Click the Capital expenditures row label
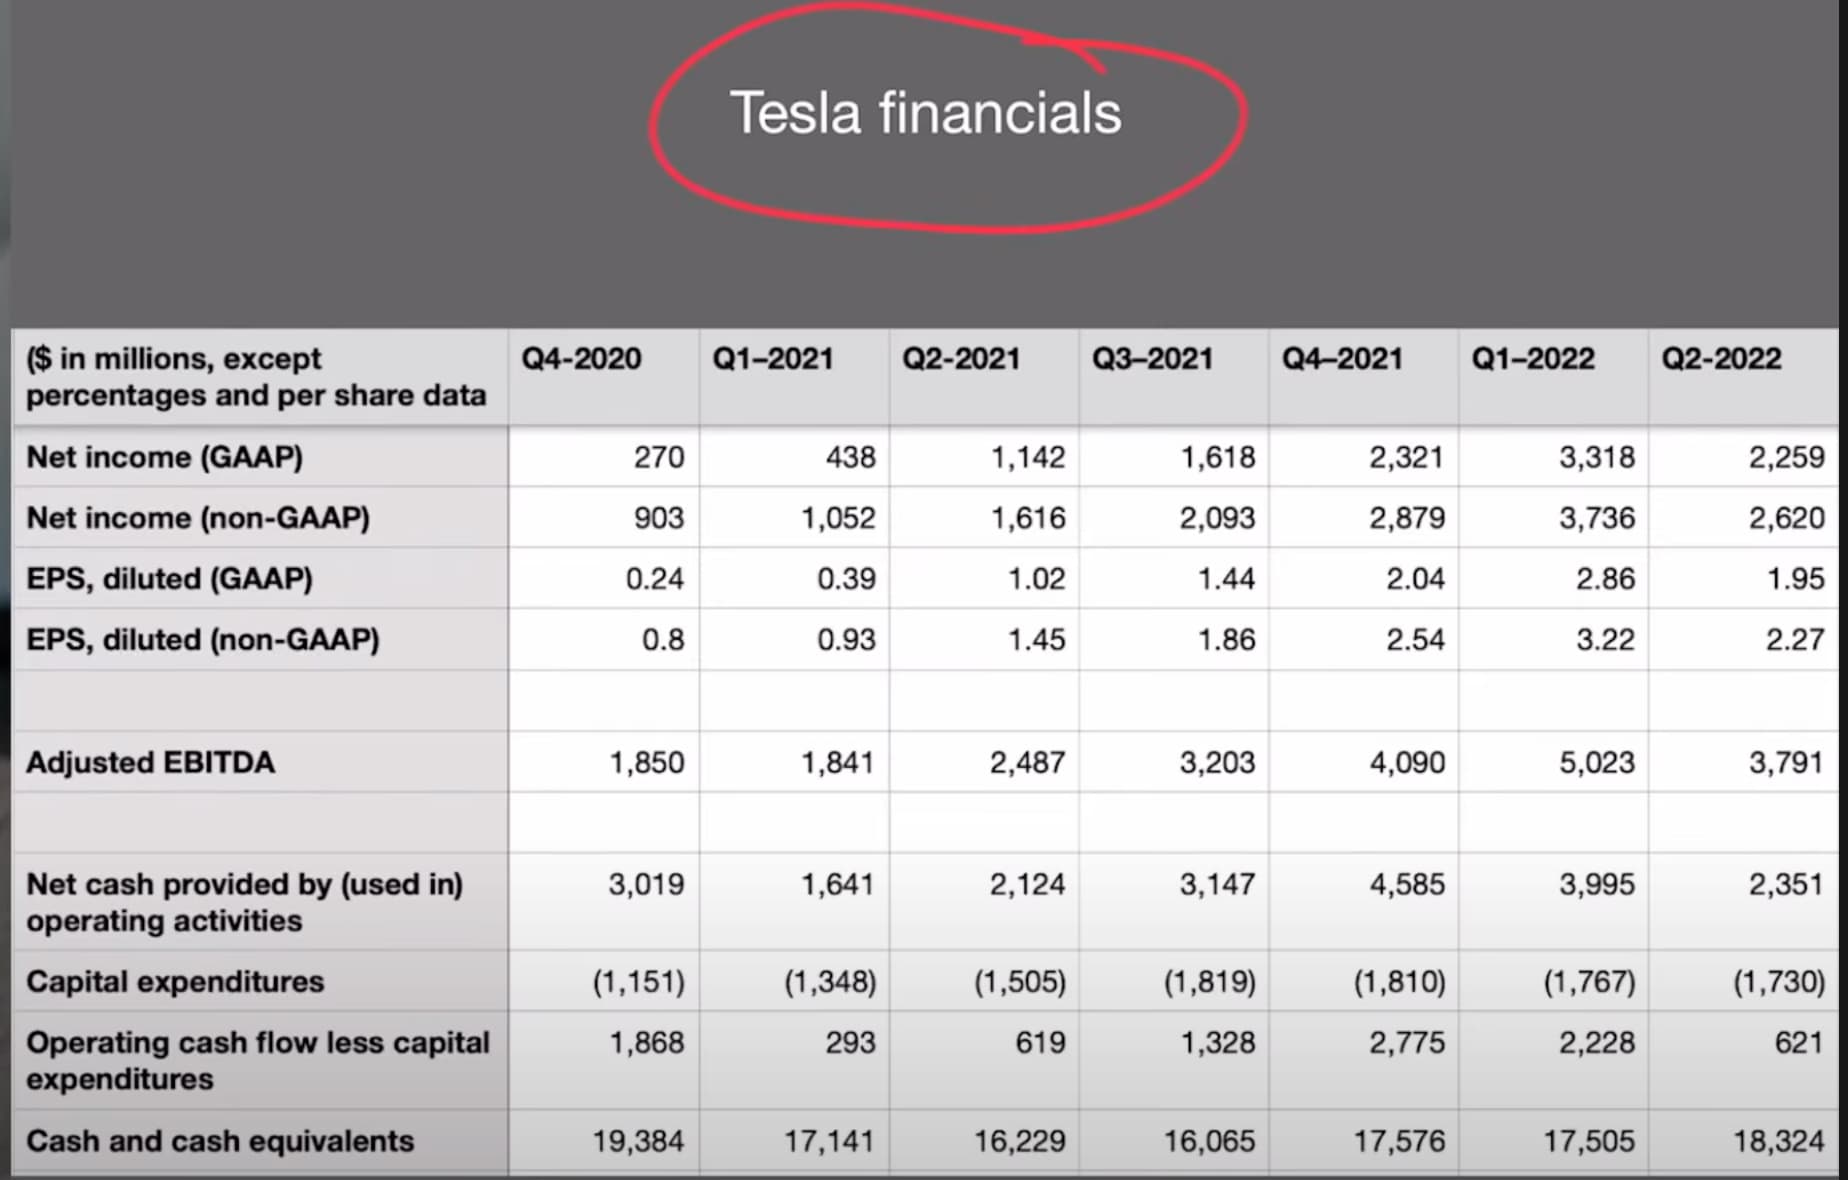This screenshot has height=1180, width=1848. (x=175, y=982)
